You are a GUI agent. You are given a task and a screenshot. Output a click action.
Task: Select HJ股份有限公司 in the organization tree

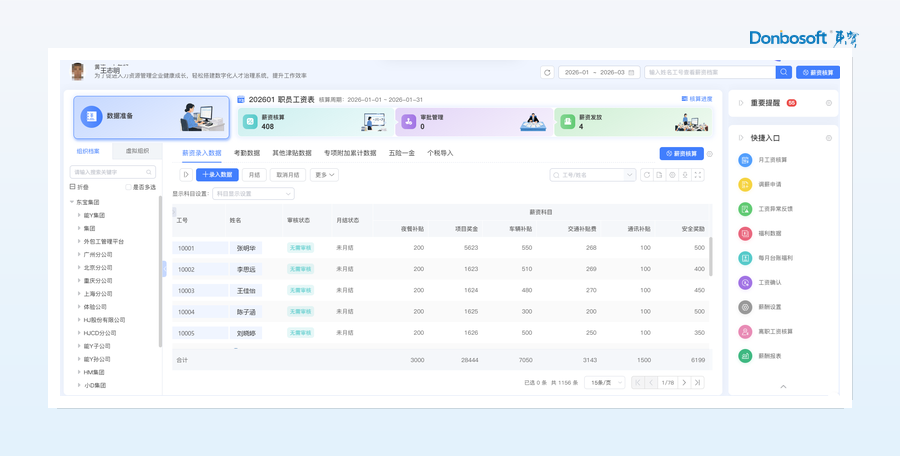(x=104, y=320)
